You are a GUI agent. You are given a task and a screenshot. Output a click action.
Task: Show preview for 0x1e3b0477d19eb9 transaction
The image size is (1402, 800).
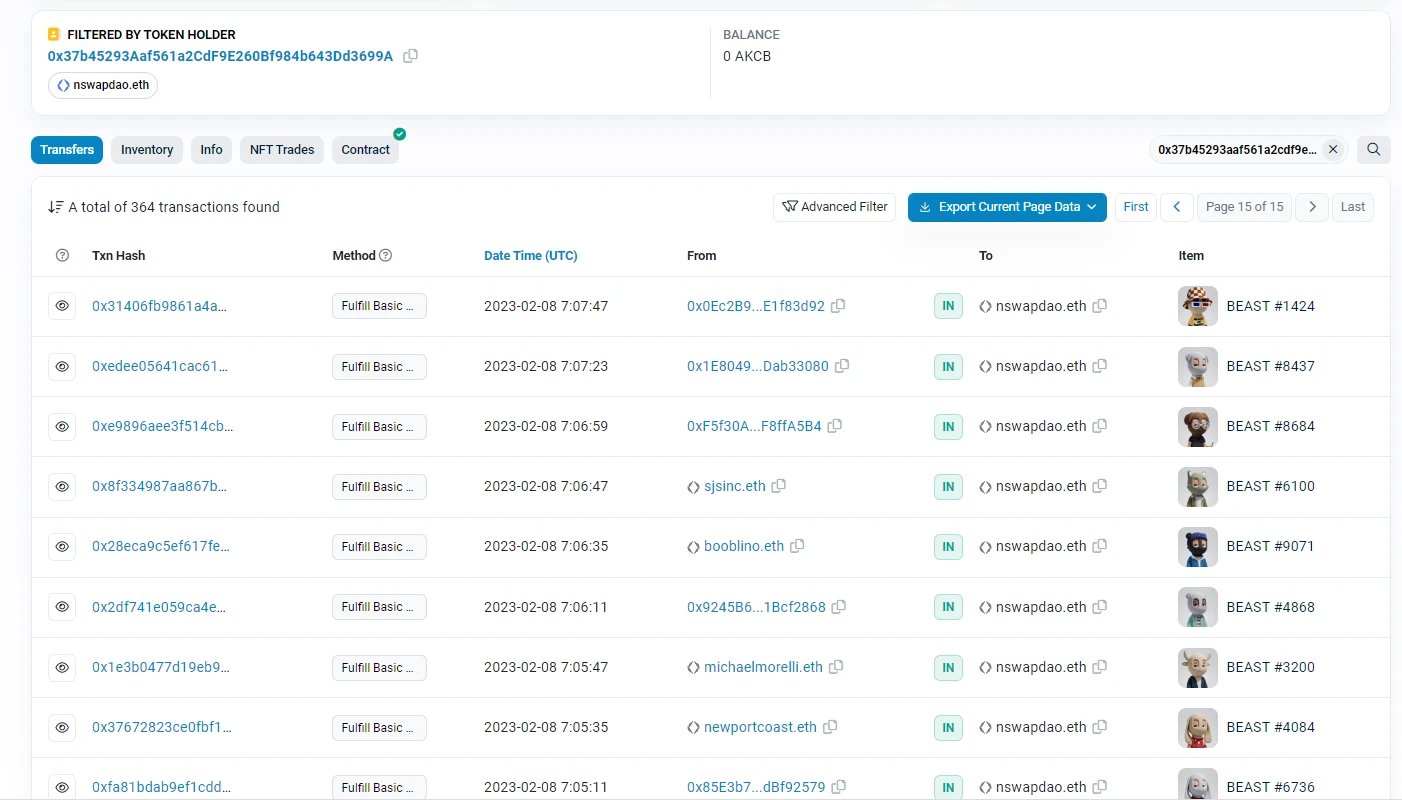pos(62,667)
